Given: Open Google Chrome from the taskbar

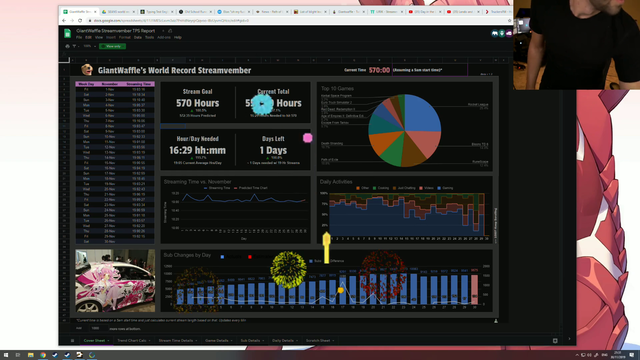Looking at the screenshot, I should [43, 355].
